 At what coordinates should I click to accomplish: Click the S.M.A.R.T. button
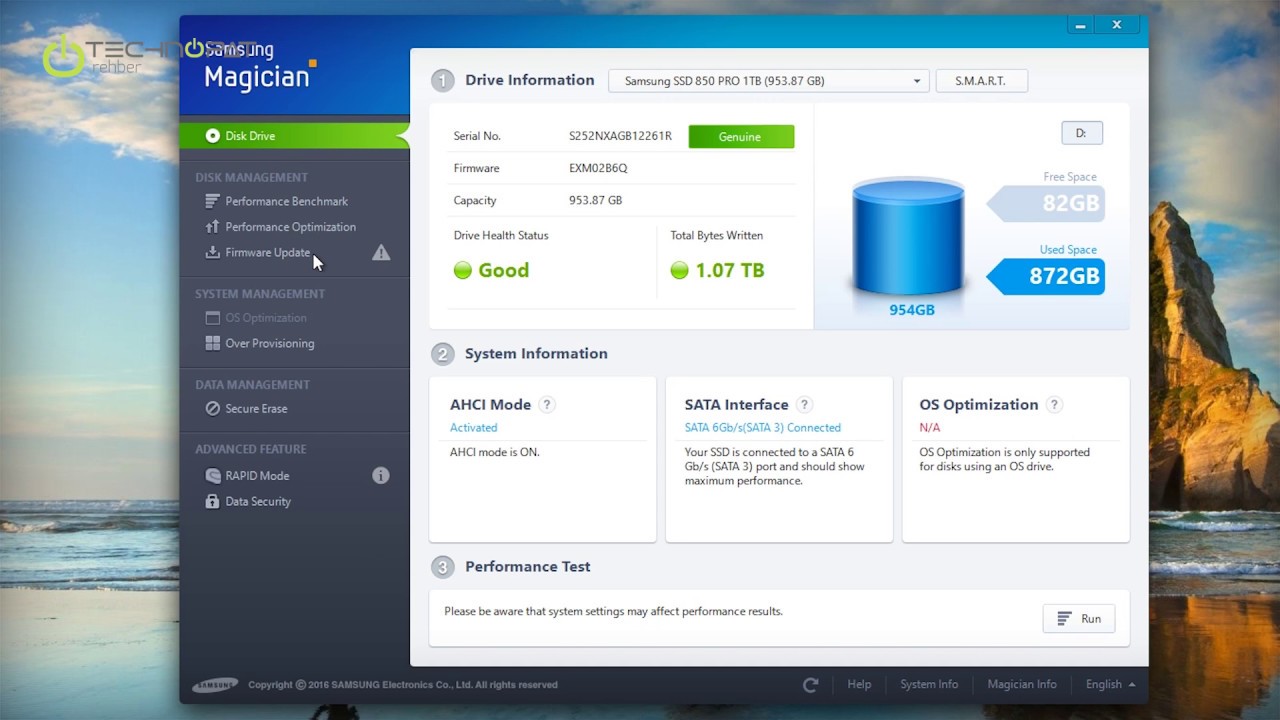pos(981,81)
